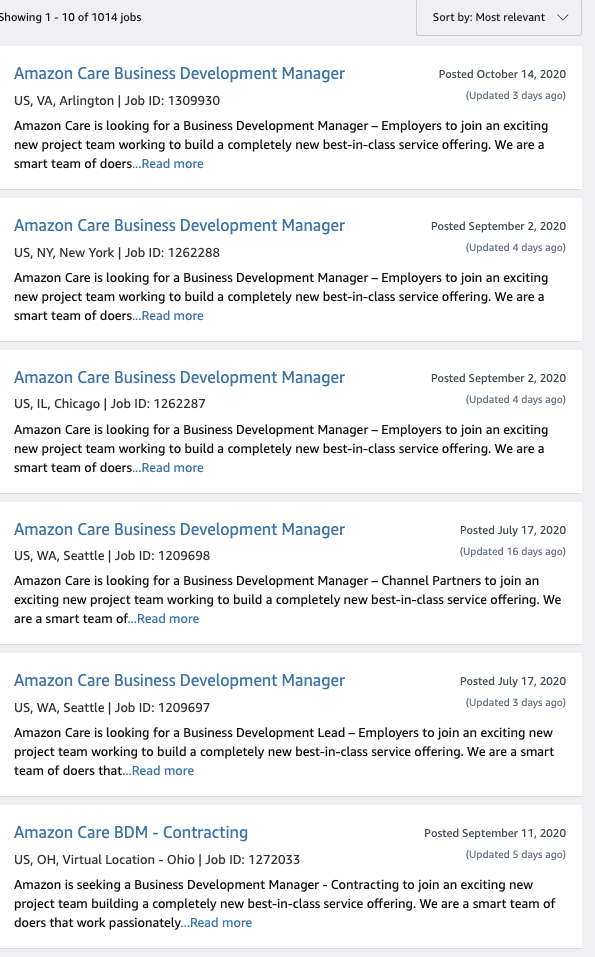
Task: Click the Showing 1 - 10 of 1014 jobs text
Action: 71,17
